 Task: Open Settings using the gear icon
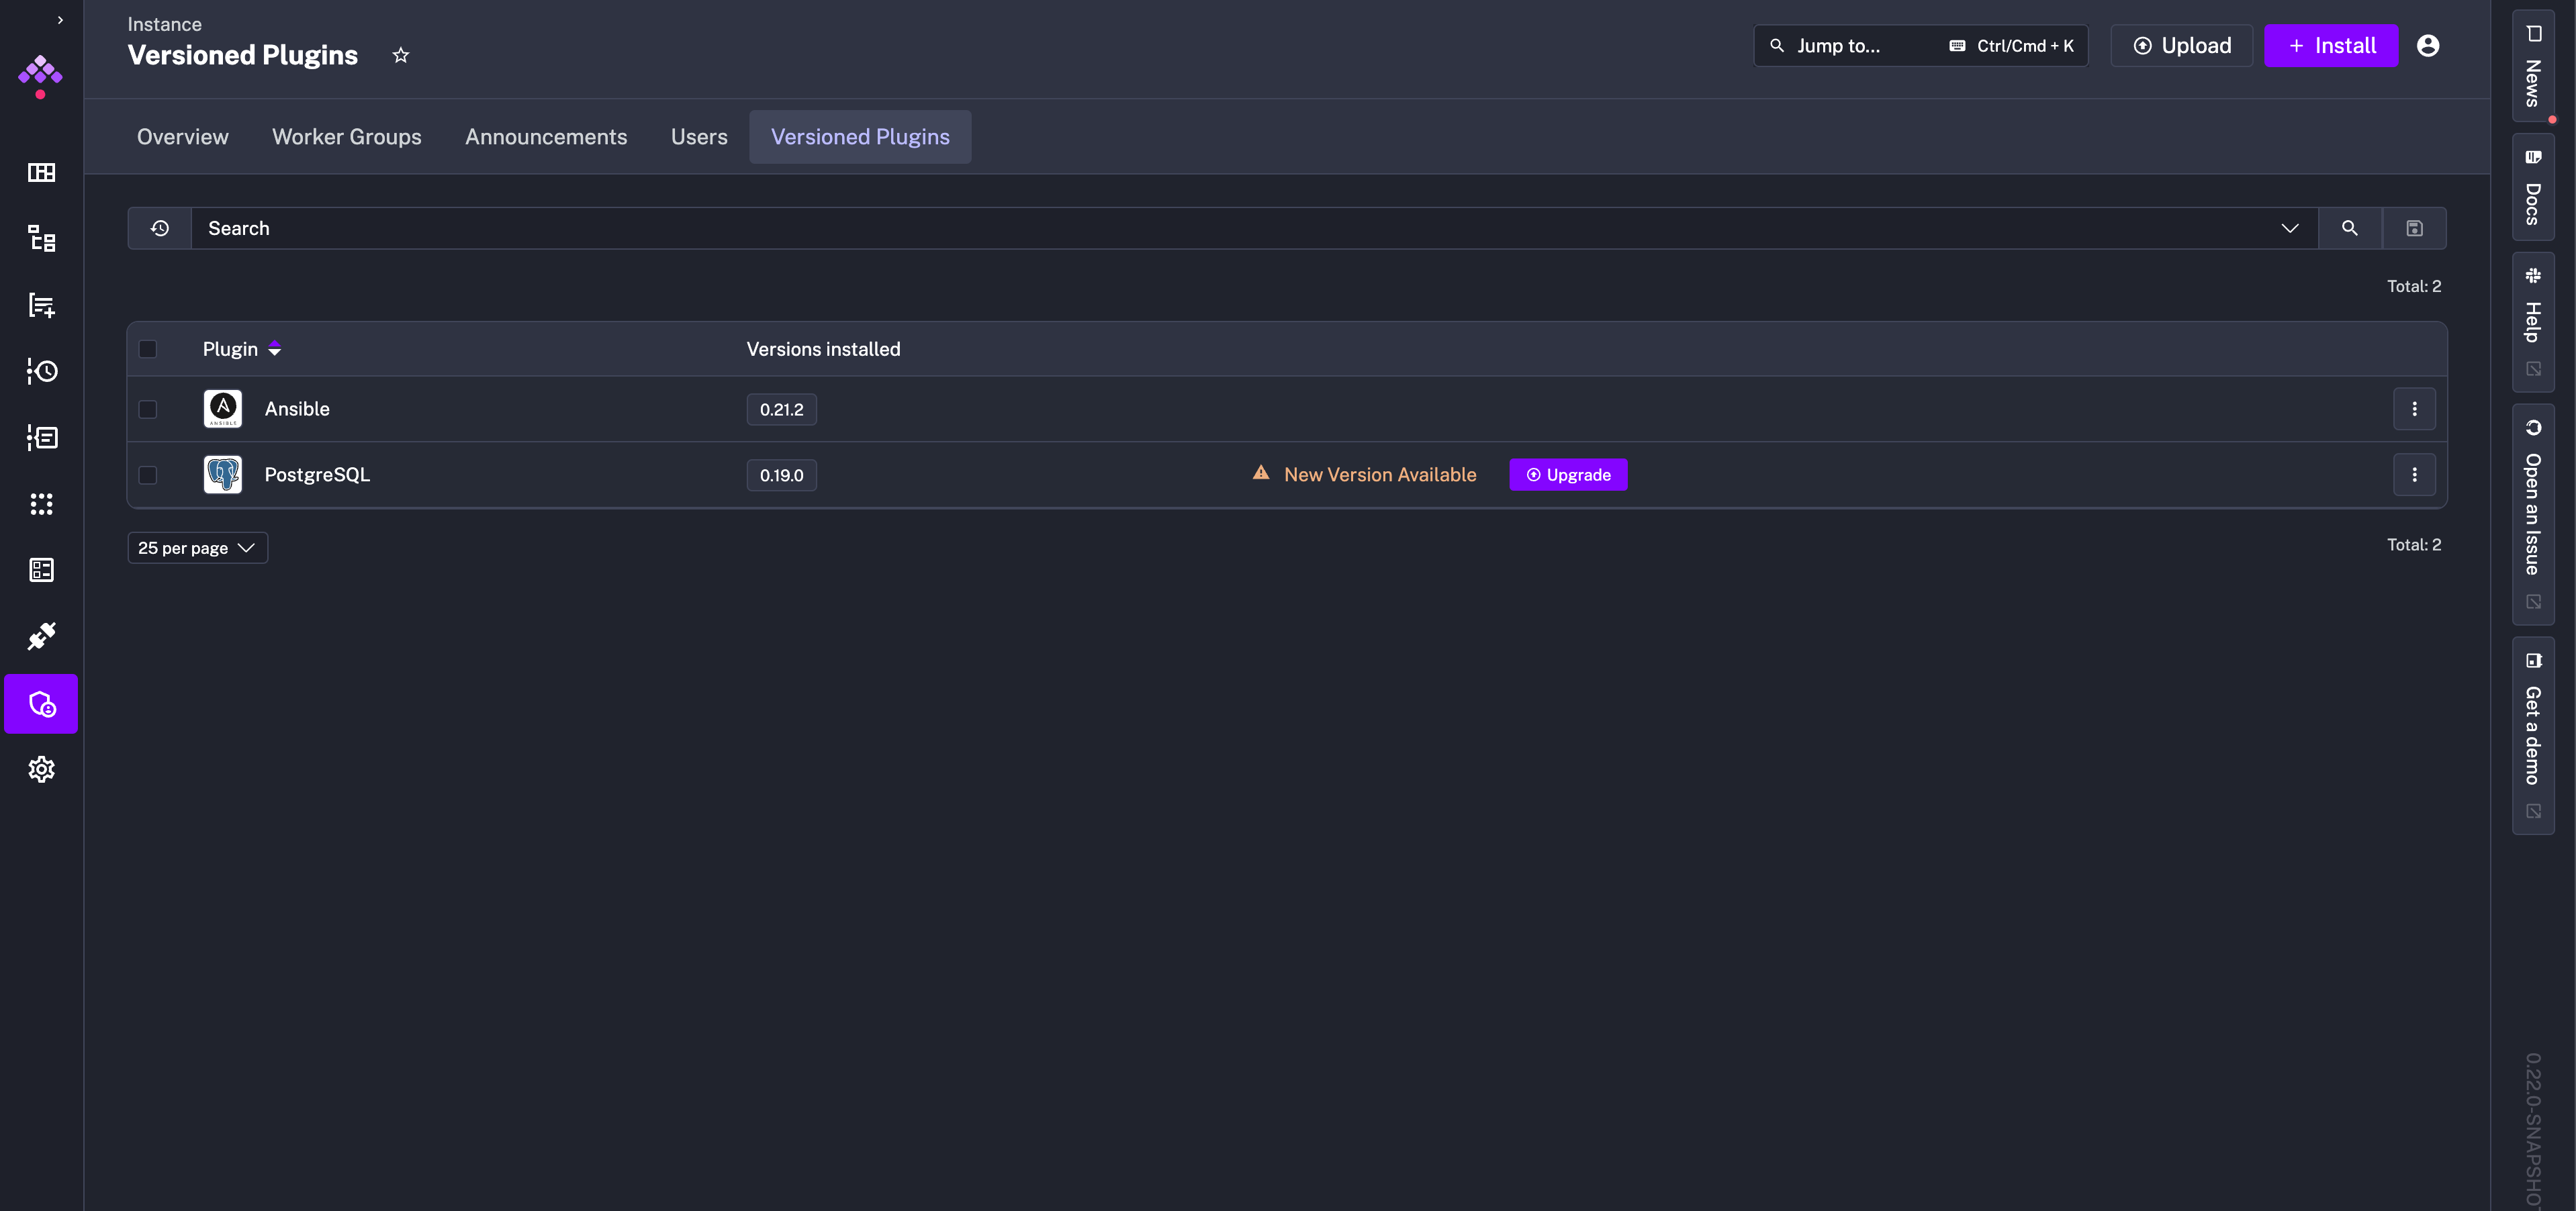click(41, 769)
